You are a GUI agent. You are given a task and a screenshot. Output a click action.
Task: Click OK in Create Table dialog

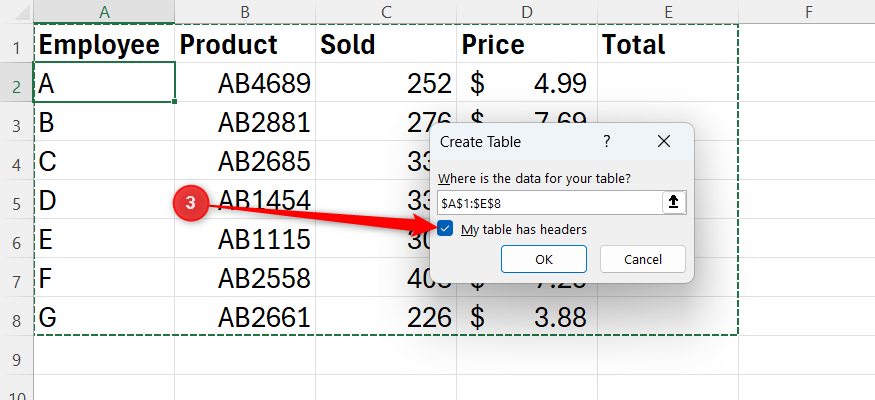tap(544, 259)
